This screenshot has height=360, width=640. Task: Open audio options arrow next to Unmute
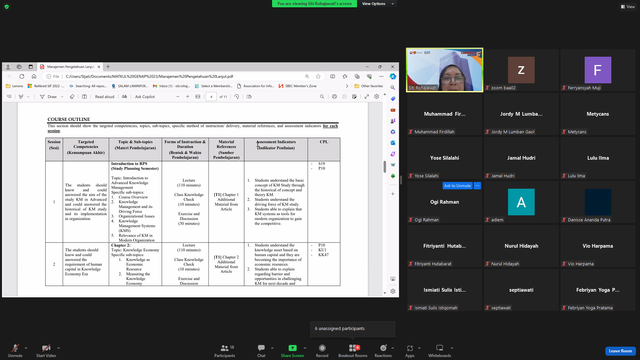(x=26, y=348)
